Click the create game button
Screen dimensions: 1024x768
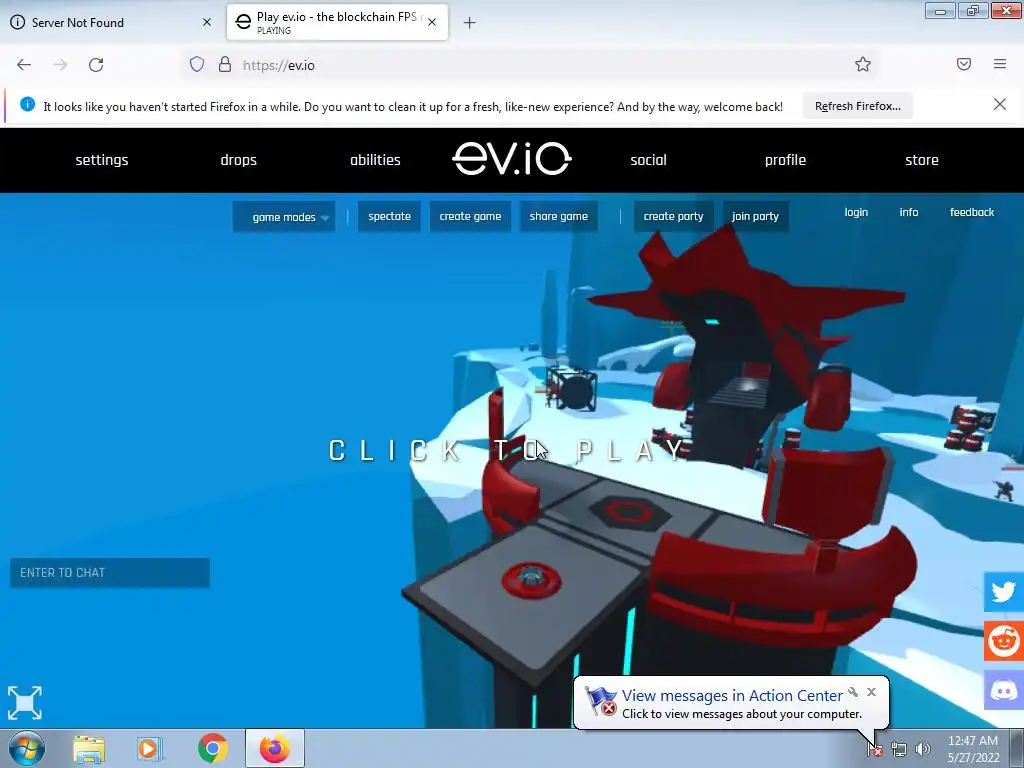[x=470, y=216]
